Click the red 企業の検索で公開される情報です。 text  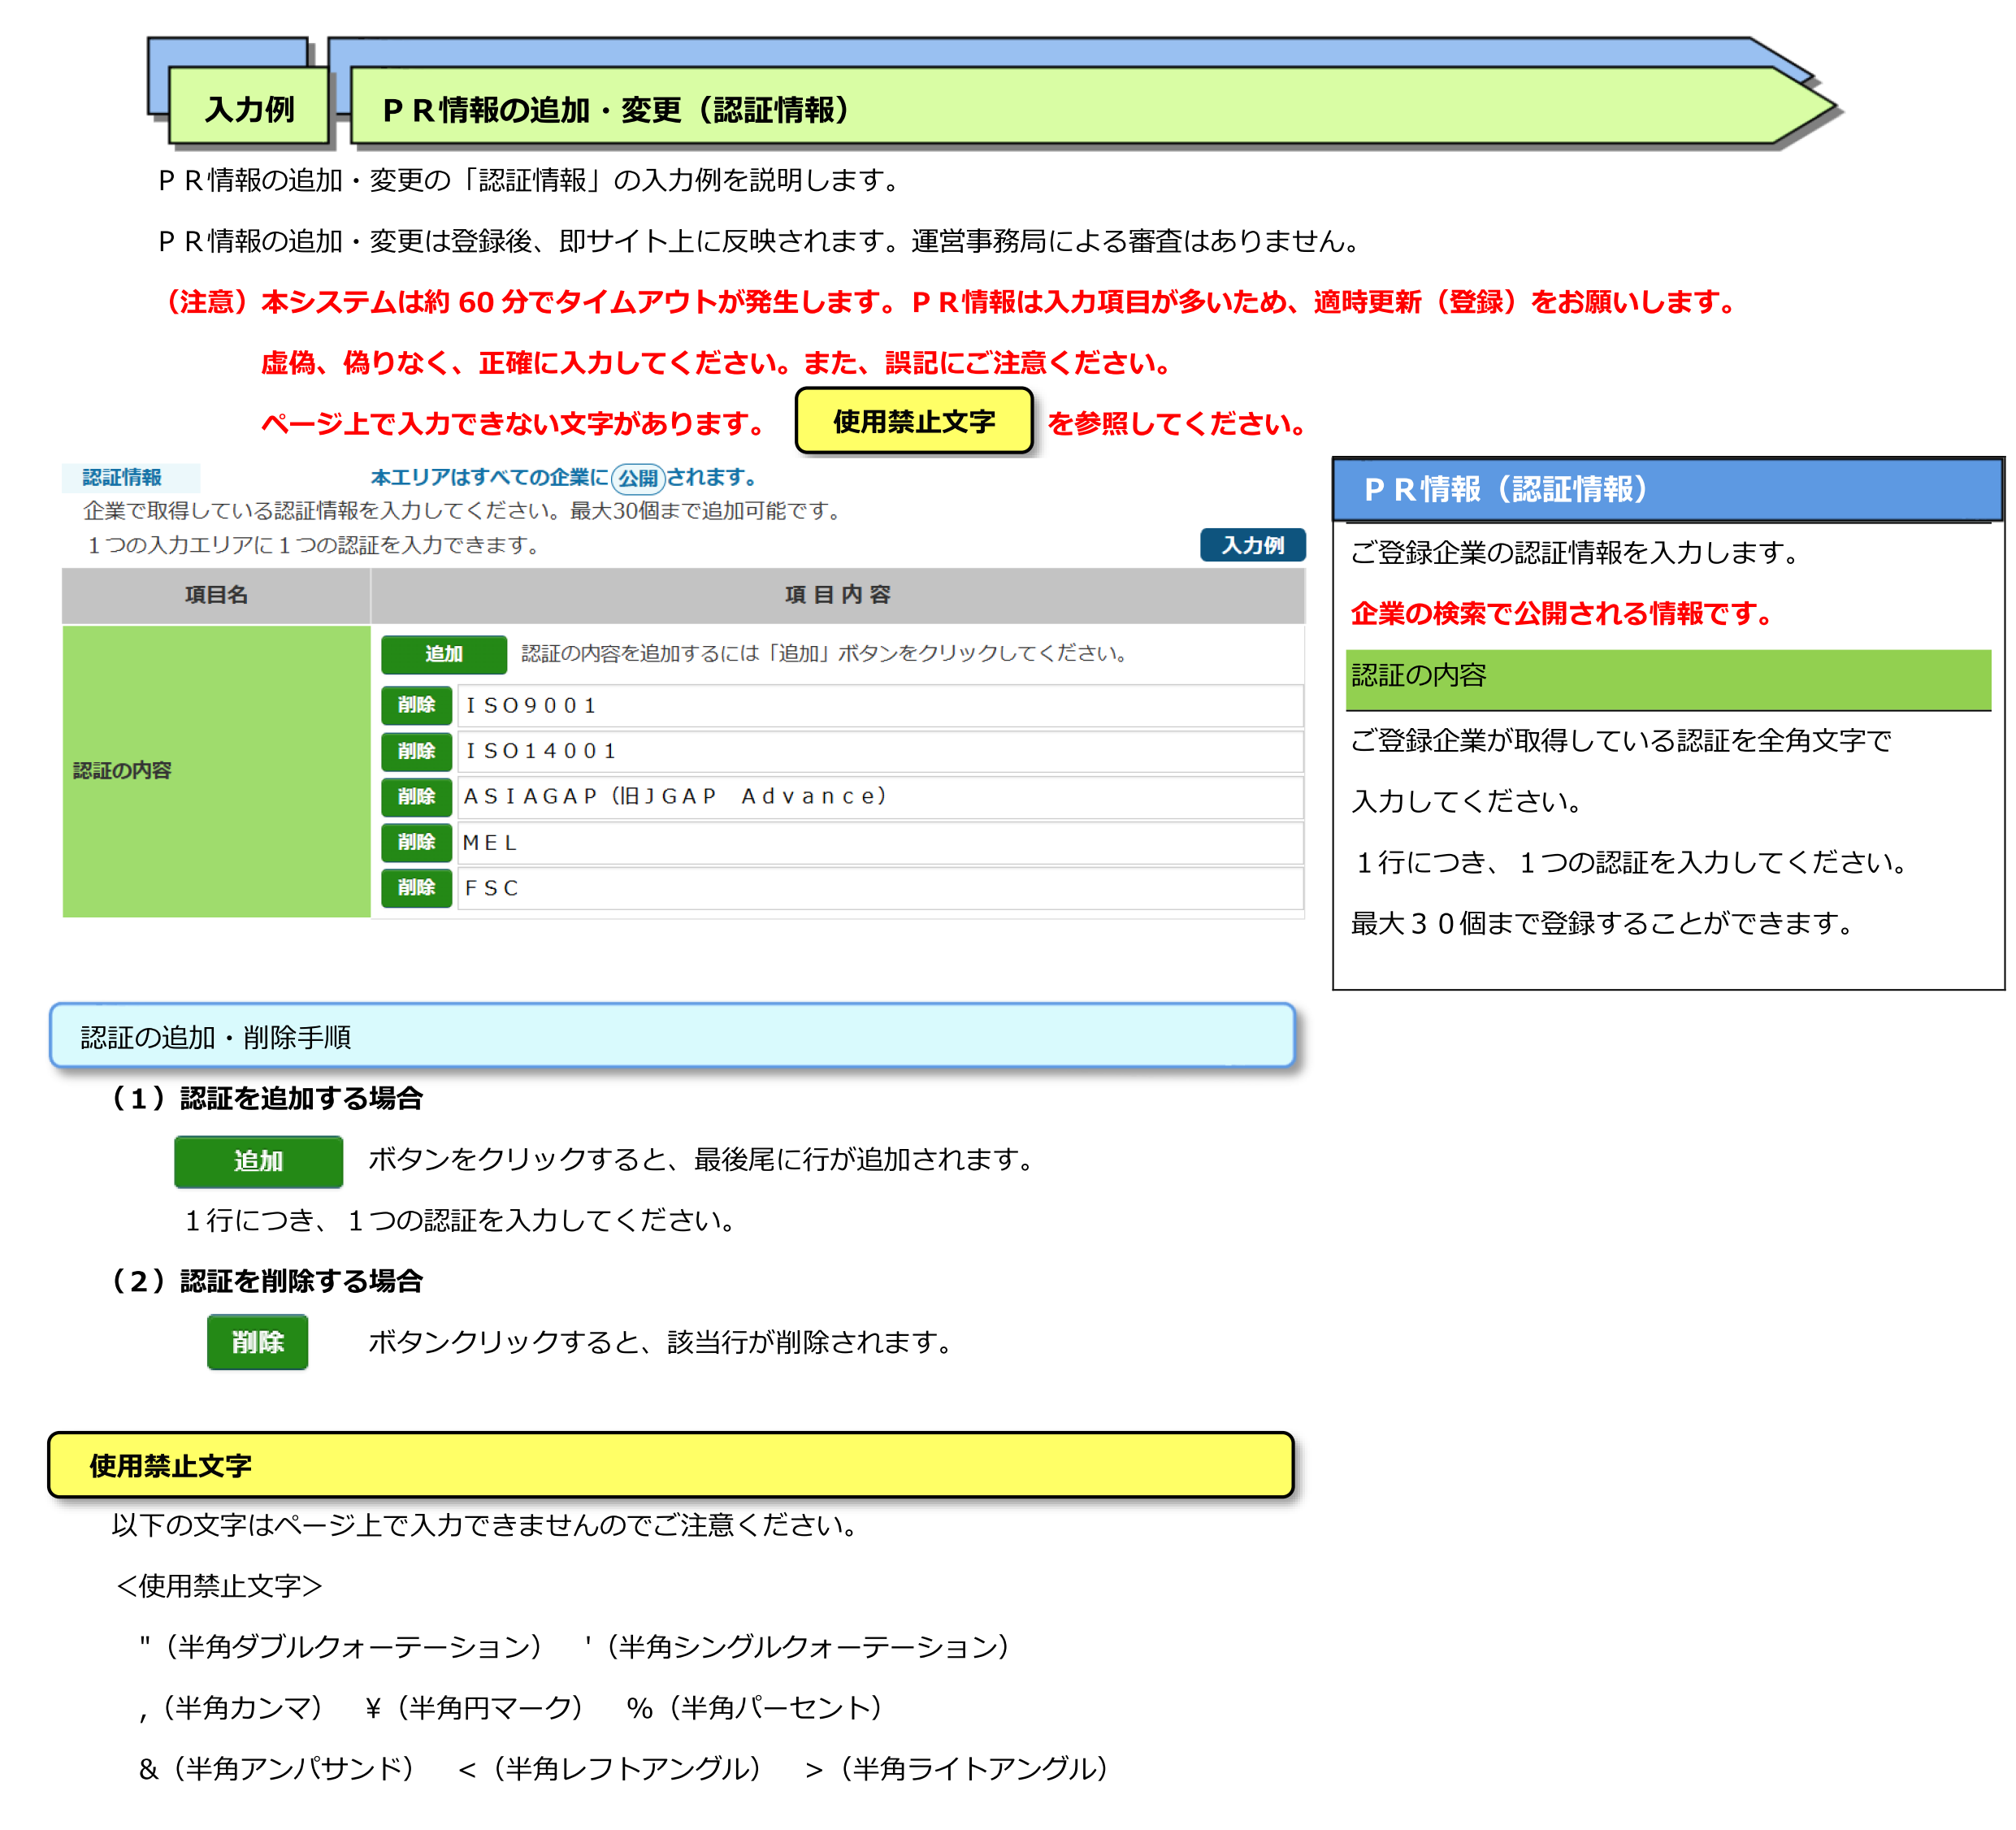pyautogui.click(x=1563, y=613)
